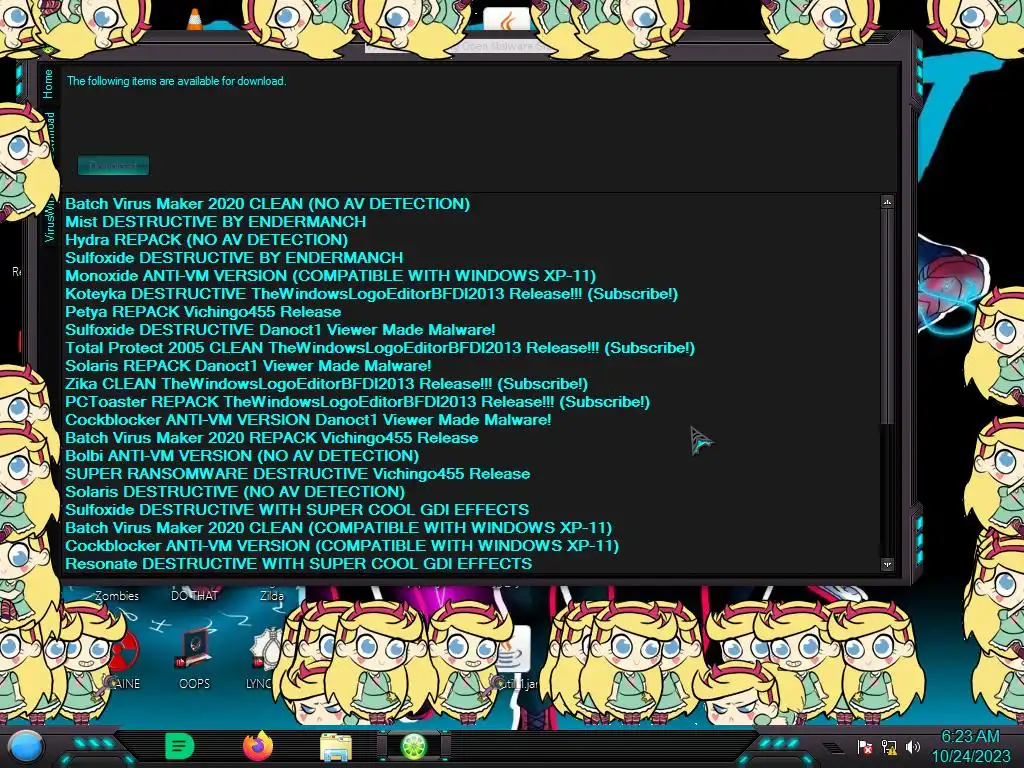Select 'Bolbi ANTI-VM VERSION (NO AV DETECTION)'
This screenshot has width=1024, height=768.
click(x=242, y=456)
